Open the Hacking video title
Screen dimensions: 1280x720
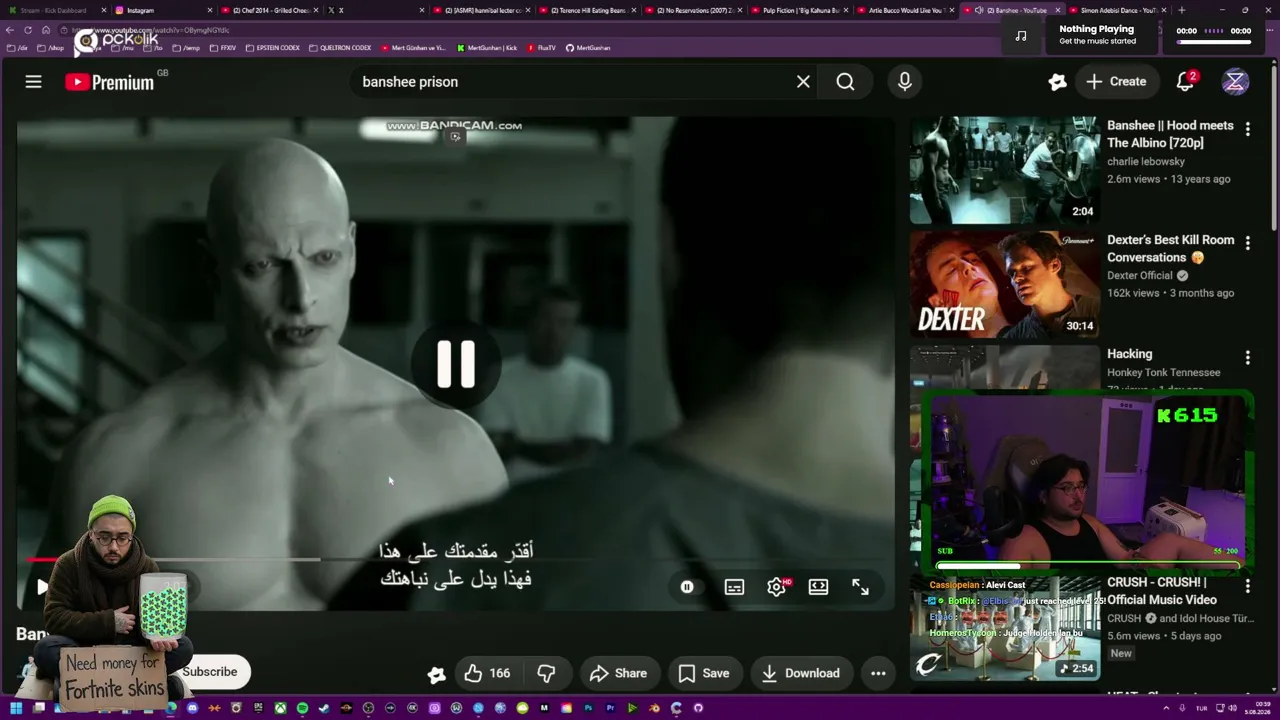pos(1130,354)
